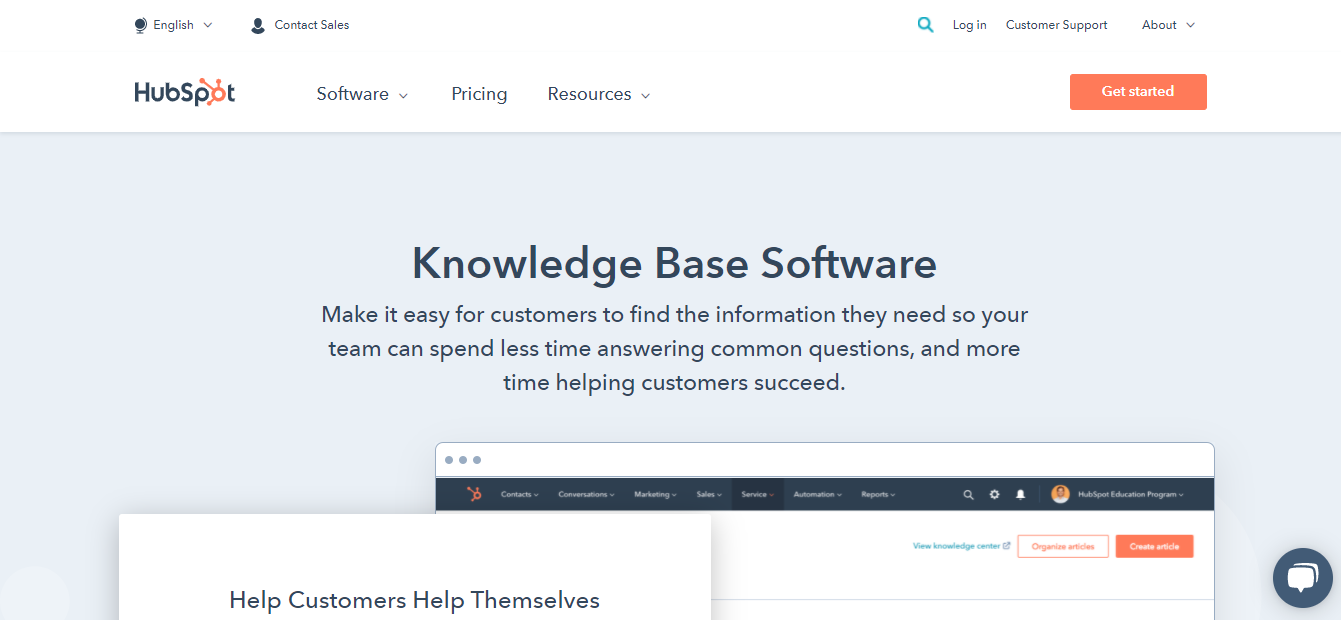Expand the Reports menu in the app preview
Screen dimensions: 1341x620
878,494
